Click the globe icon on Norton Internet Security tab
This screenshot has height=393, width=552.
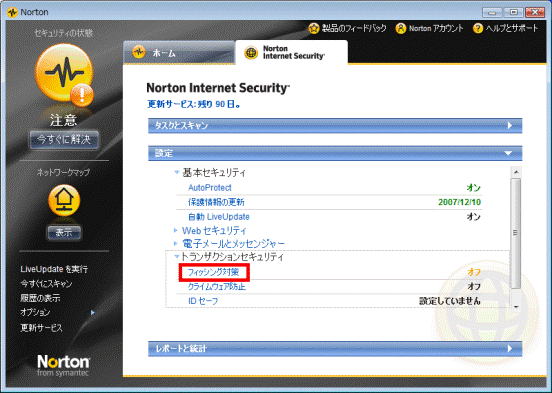pyautogui.click(x=251, y=53)
